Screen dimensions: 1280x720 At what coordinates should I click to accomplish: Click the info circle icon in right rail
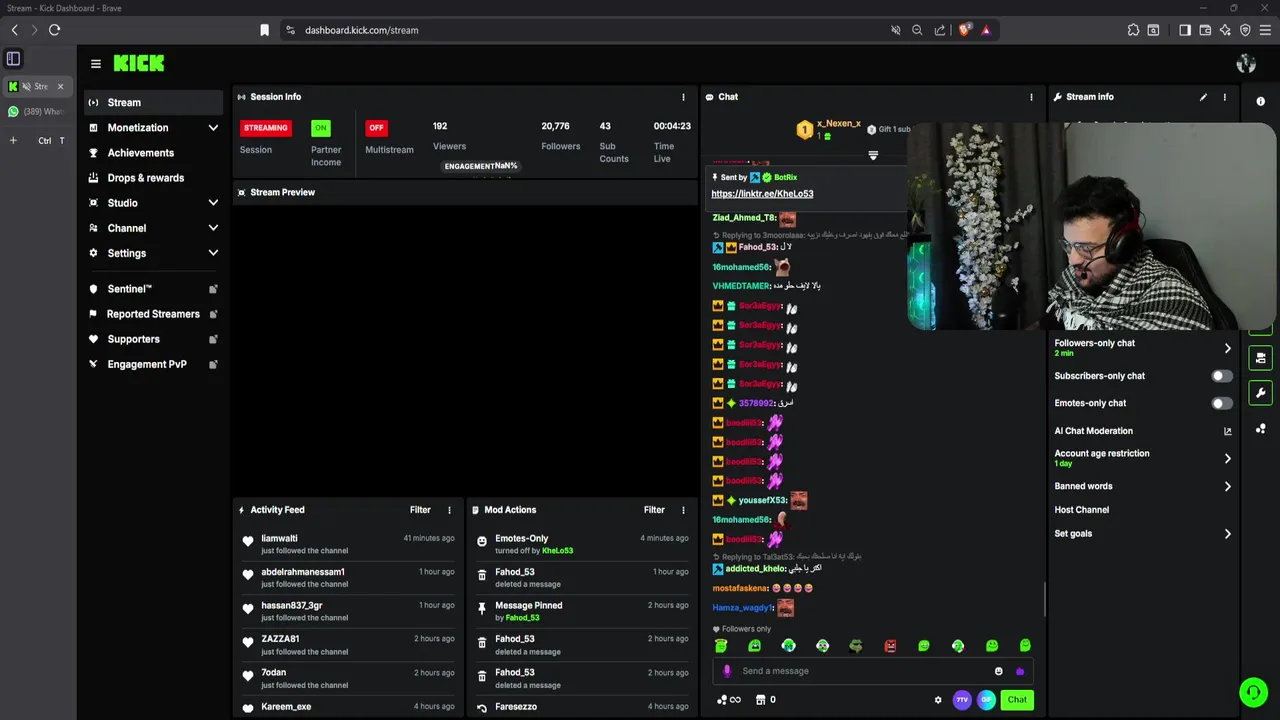point(1260,101)
